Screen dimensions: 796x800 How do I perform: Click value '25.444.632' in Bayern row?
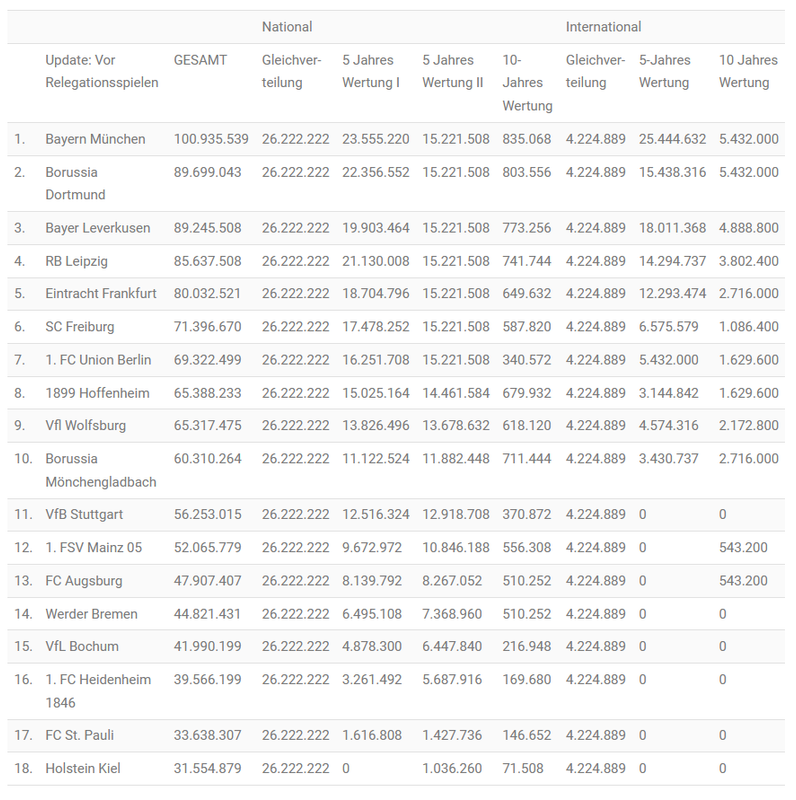click(673, 139)
